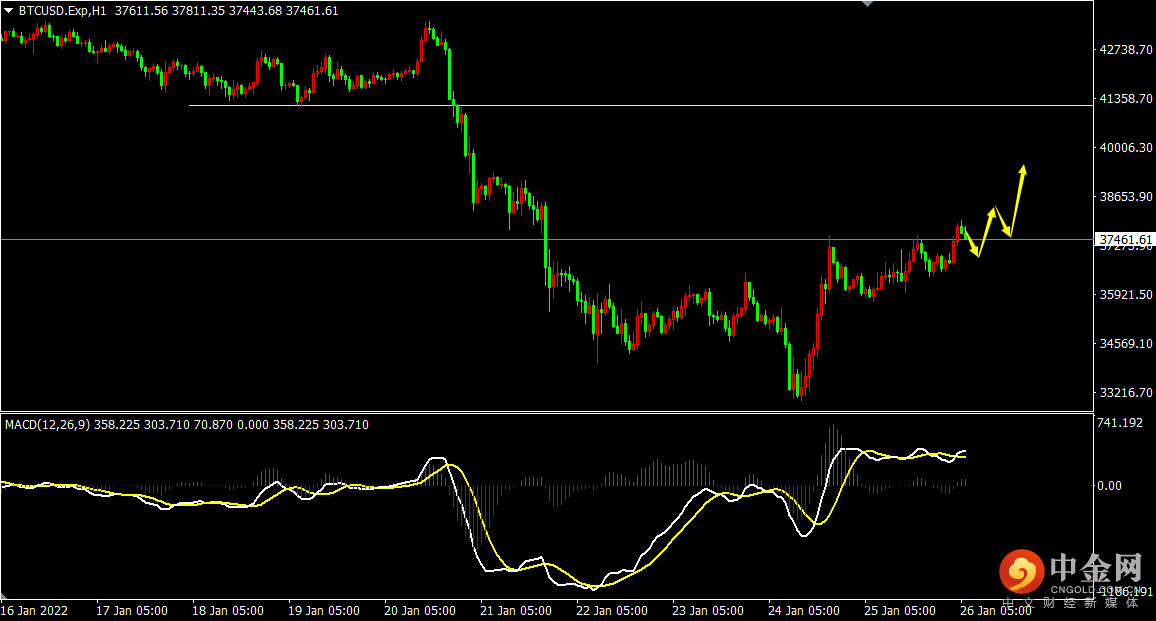
Task: Click the close value 37461.61 in the header
Action: pyautogui.click(x=312, y=11)
